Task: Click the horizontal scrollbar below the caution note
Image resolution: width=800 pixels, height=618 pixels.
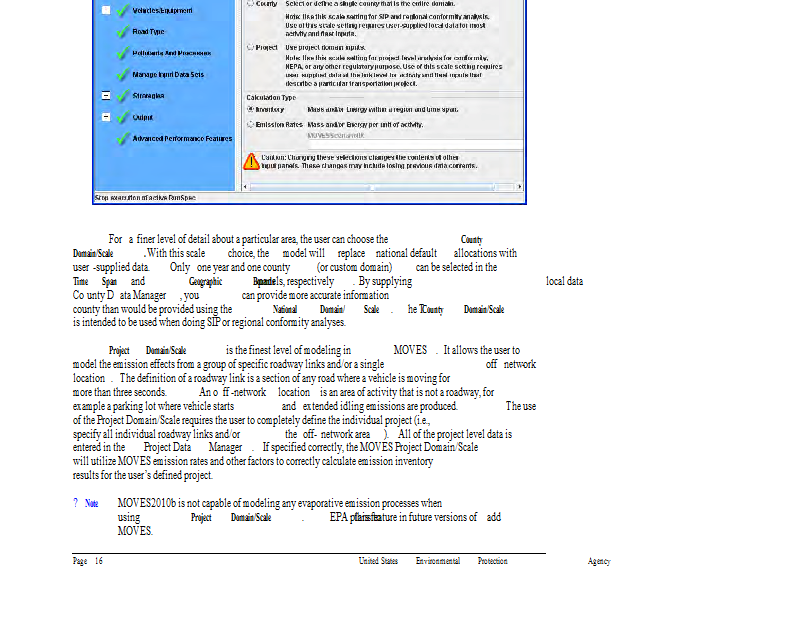Action: coord(380,187)
